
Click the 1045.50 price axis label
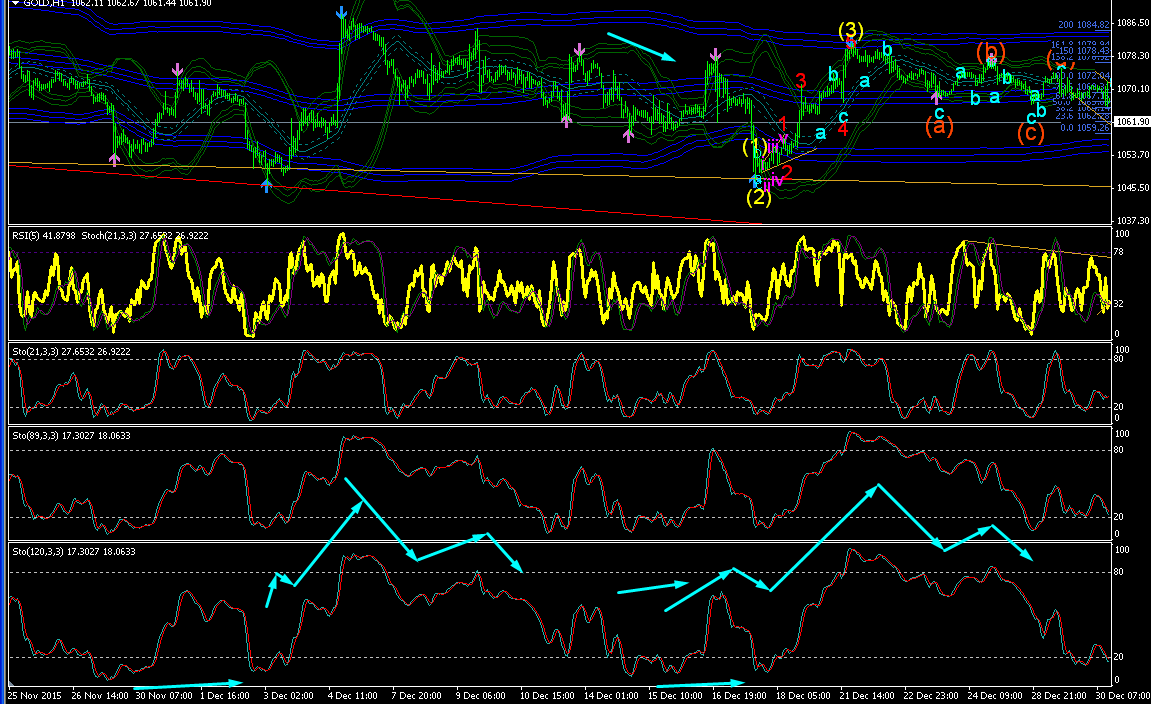(1133, 188)
